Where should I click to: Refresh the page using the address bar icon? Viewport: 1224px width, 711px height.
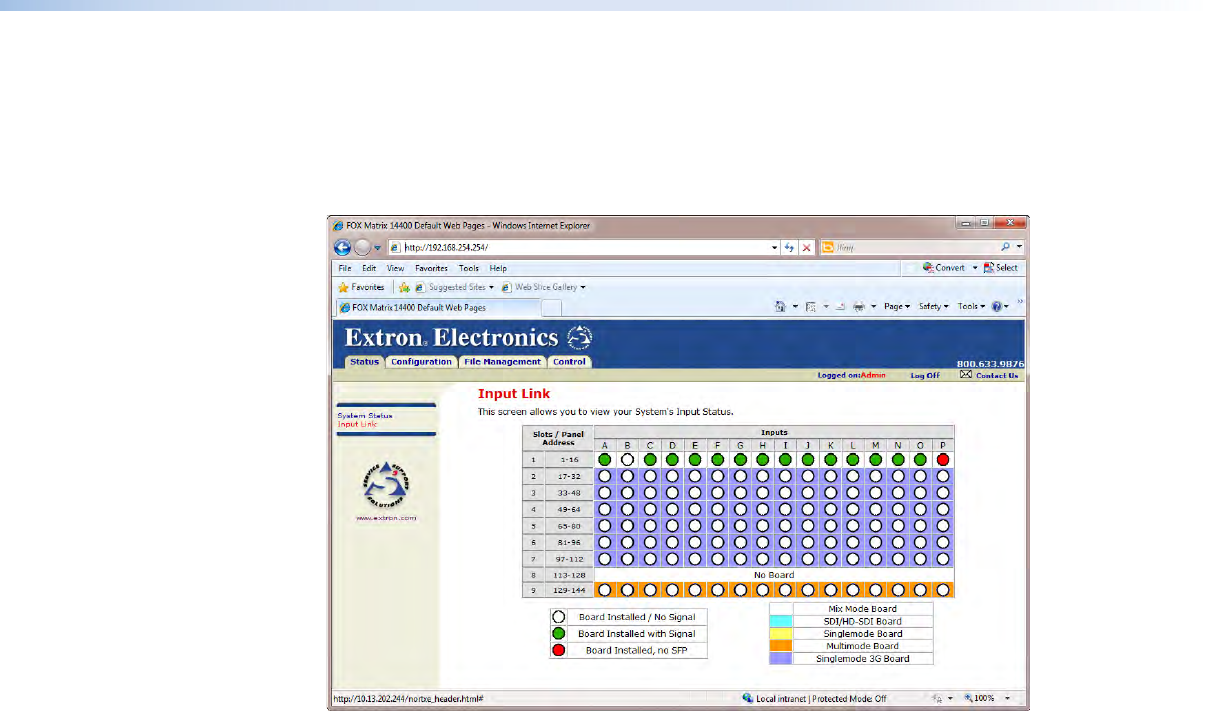[789, 247]
